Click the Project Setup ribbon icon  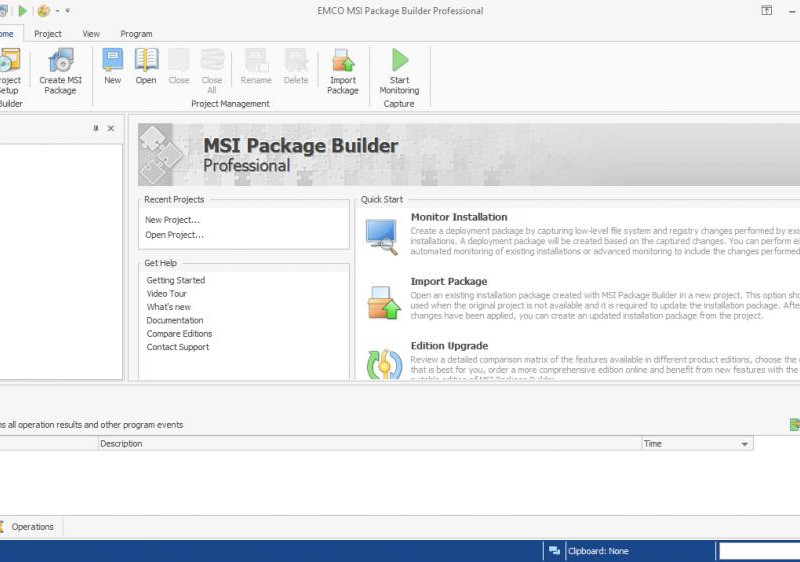coord(9,60)
